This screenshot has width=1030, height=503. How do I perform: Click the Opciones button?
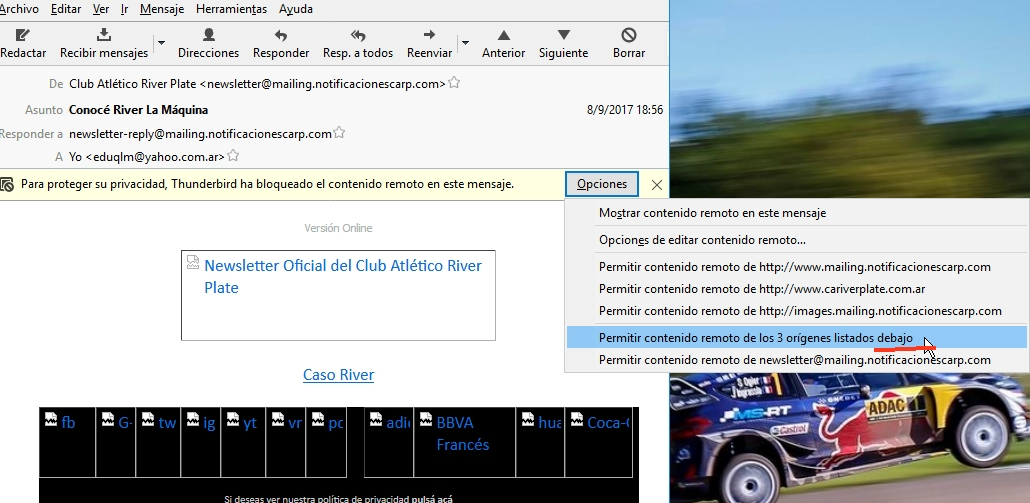click(602, 185)
